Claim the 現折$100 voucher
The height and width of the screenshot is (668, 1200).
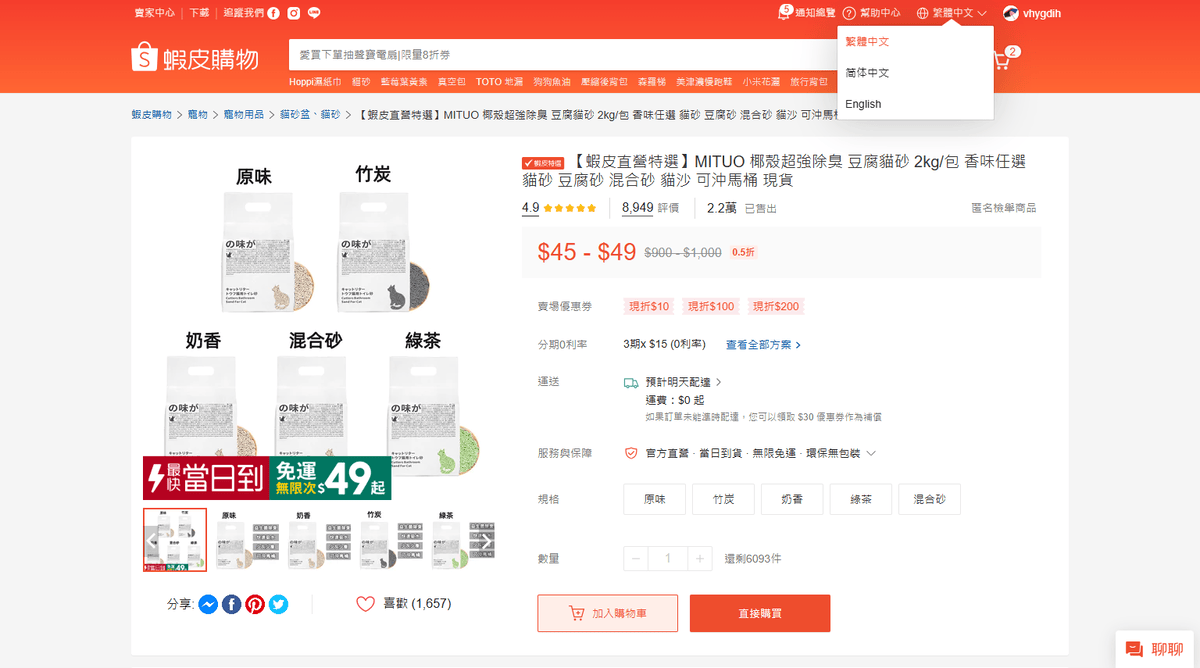click(x=710, y=306)
